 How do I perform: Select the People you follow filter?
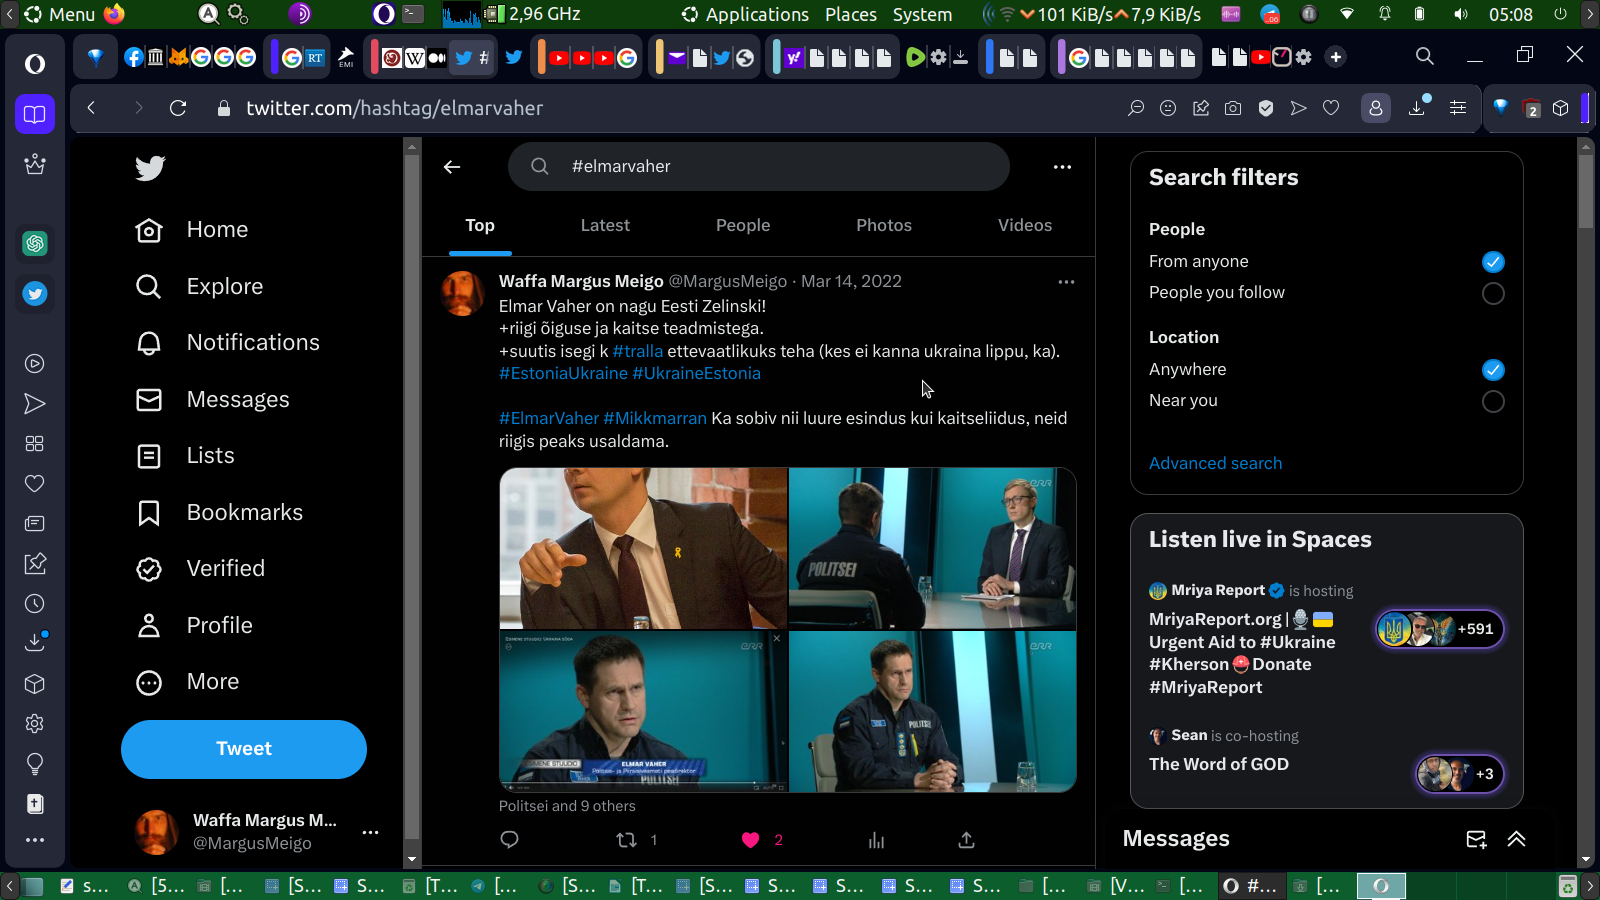tap(1493, 293)
